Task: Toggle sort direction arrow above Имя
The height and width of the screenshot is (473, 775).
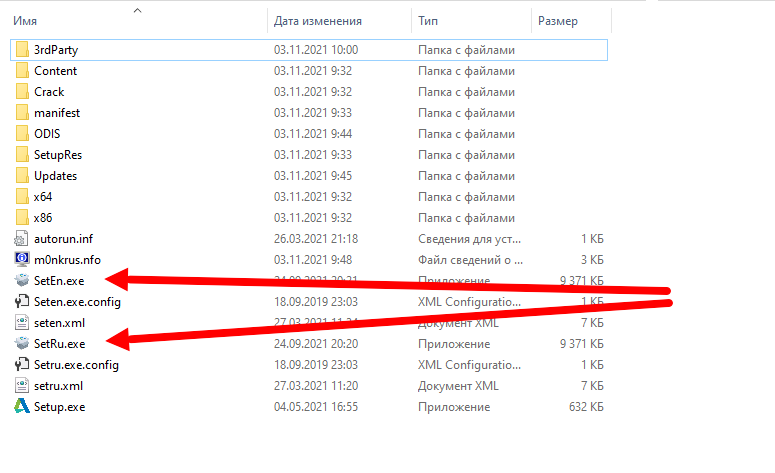Action: click(x=138, y=10)
